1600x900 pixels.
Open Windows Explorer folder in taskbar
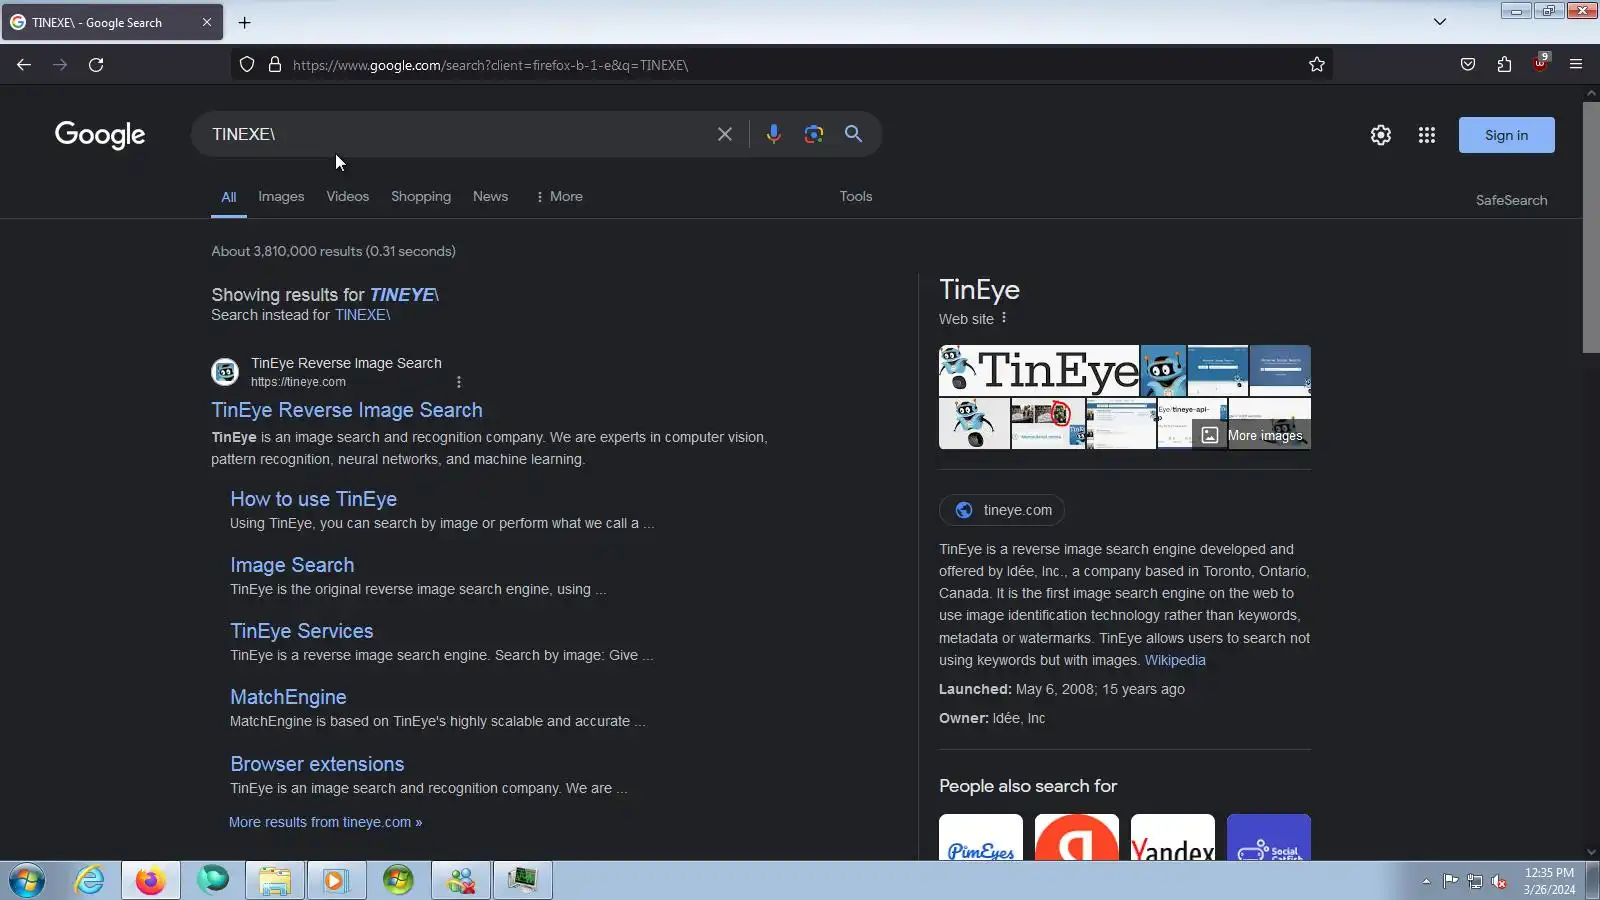point(275,881)
